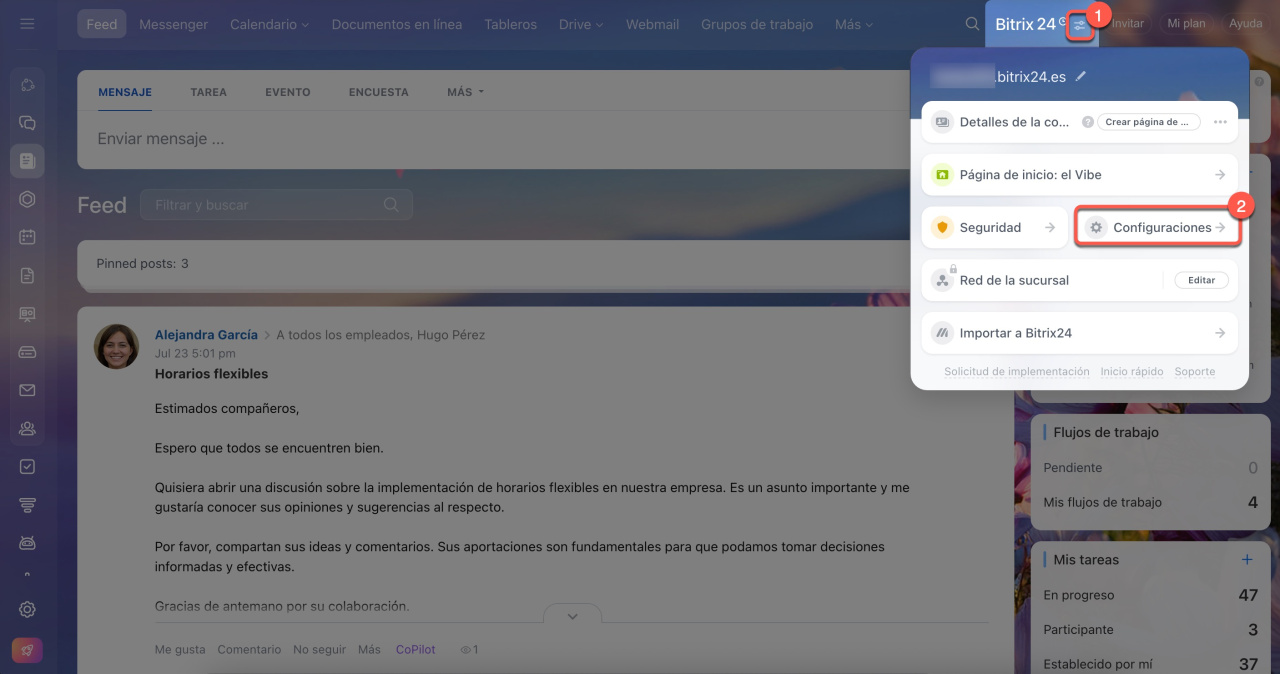Click the question mark beside Detalles de la co...
The height and width of the screenshot is (674, 1280).
point(1088,122)
